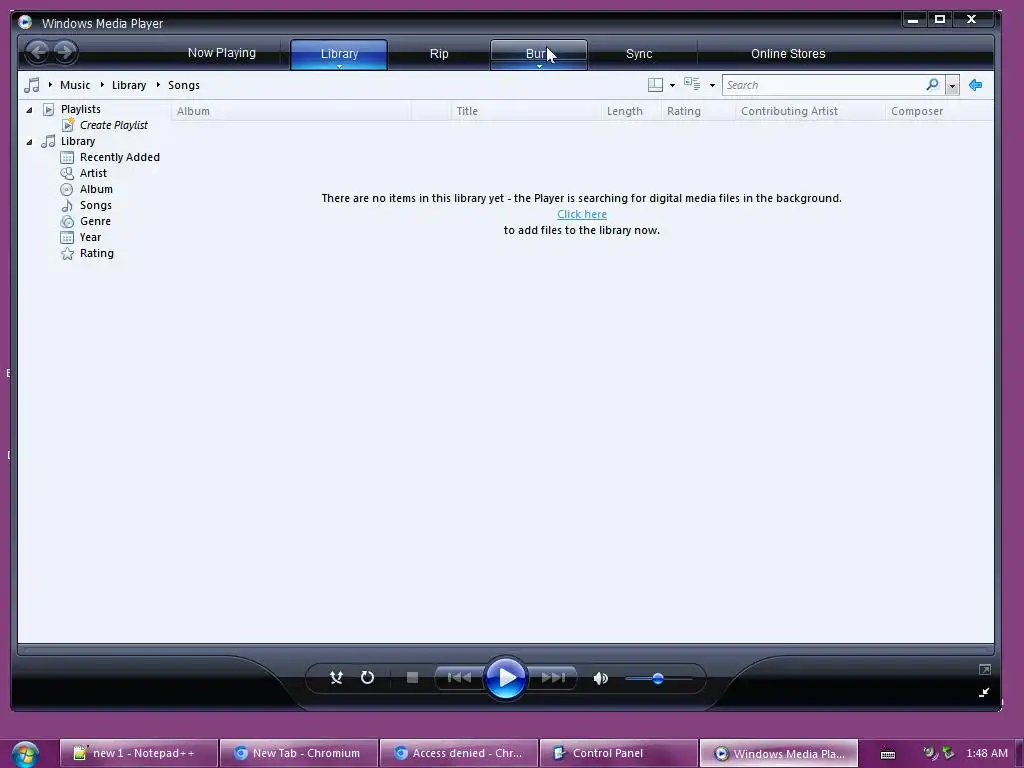Click the seek progress bar
The width and height of the screenshot is (1024, 768).
tap(505, 649)
